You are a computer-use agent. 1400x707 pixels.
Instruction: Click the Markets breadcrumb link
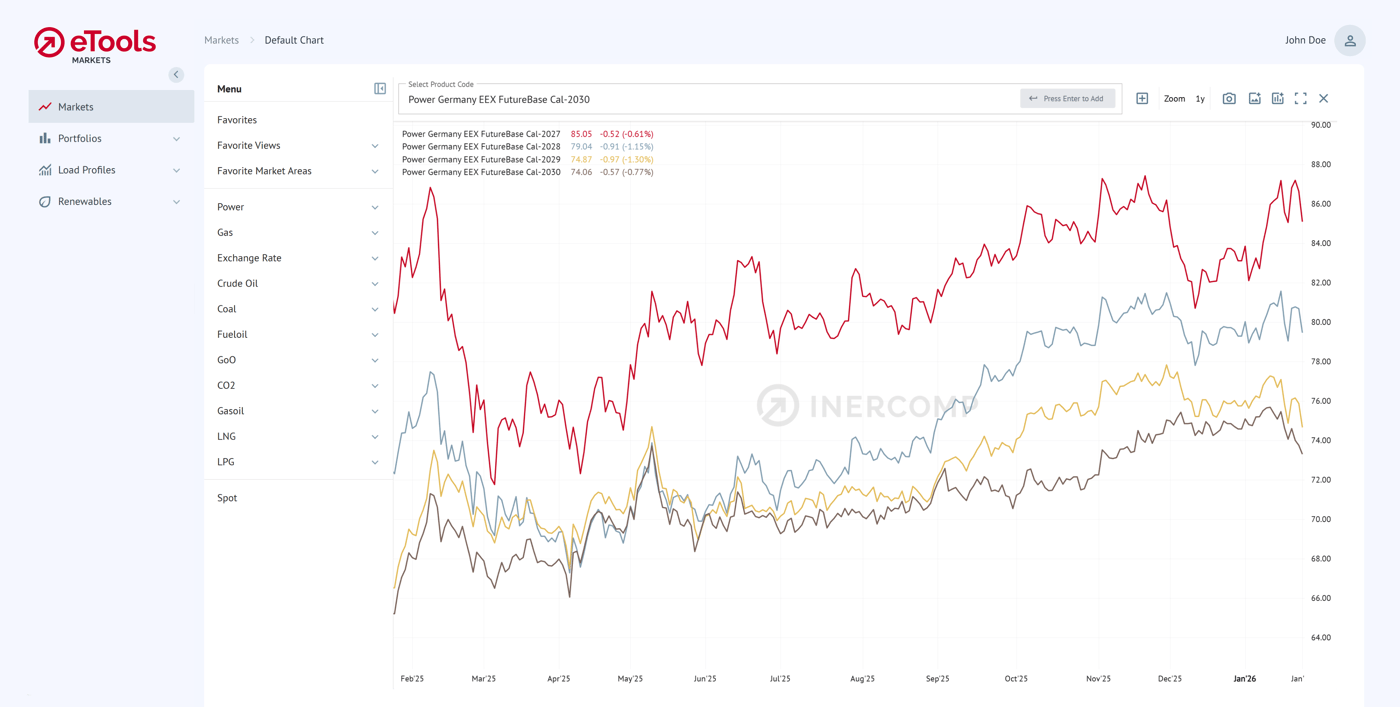pos(221,40)
